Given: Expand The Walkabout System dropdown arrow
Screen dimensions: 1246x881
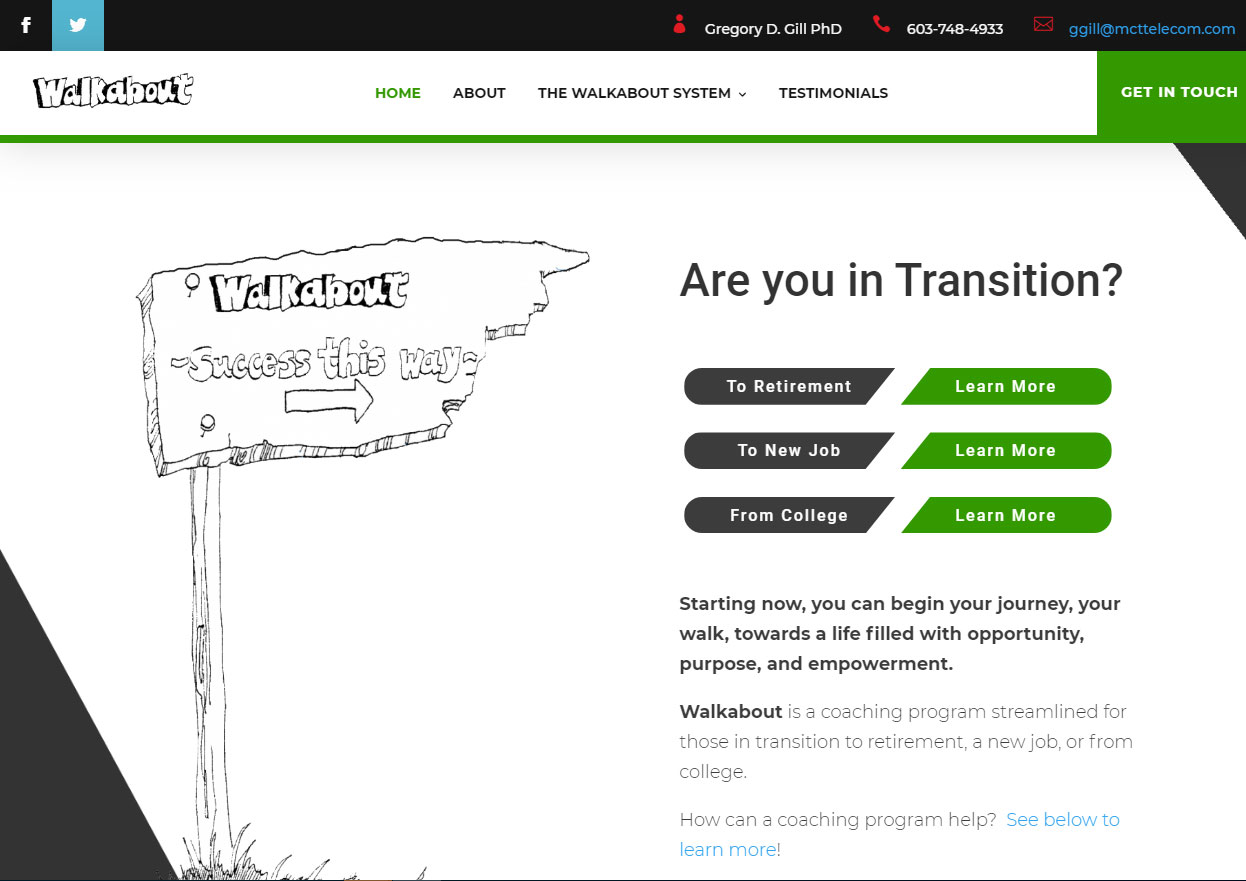Looking at the screenshot, I should (x=743, y=94).
